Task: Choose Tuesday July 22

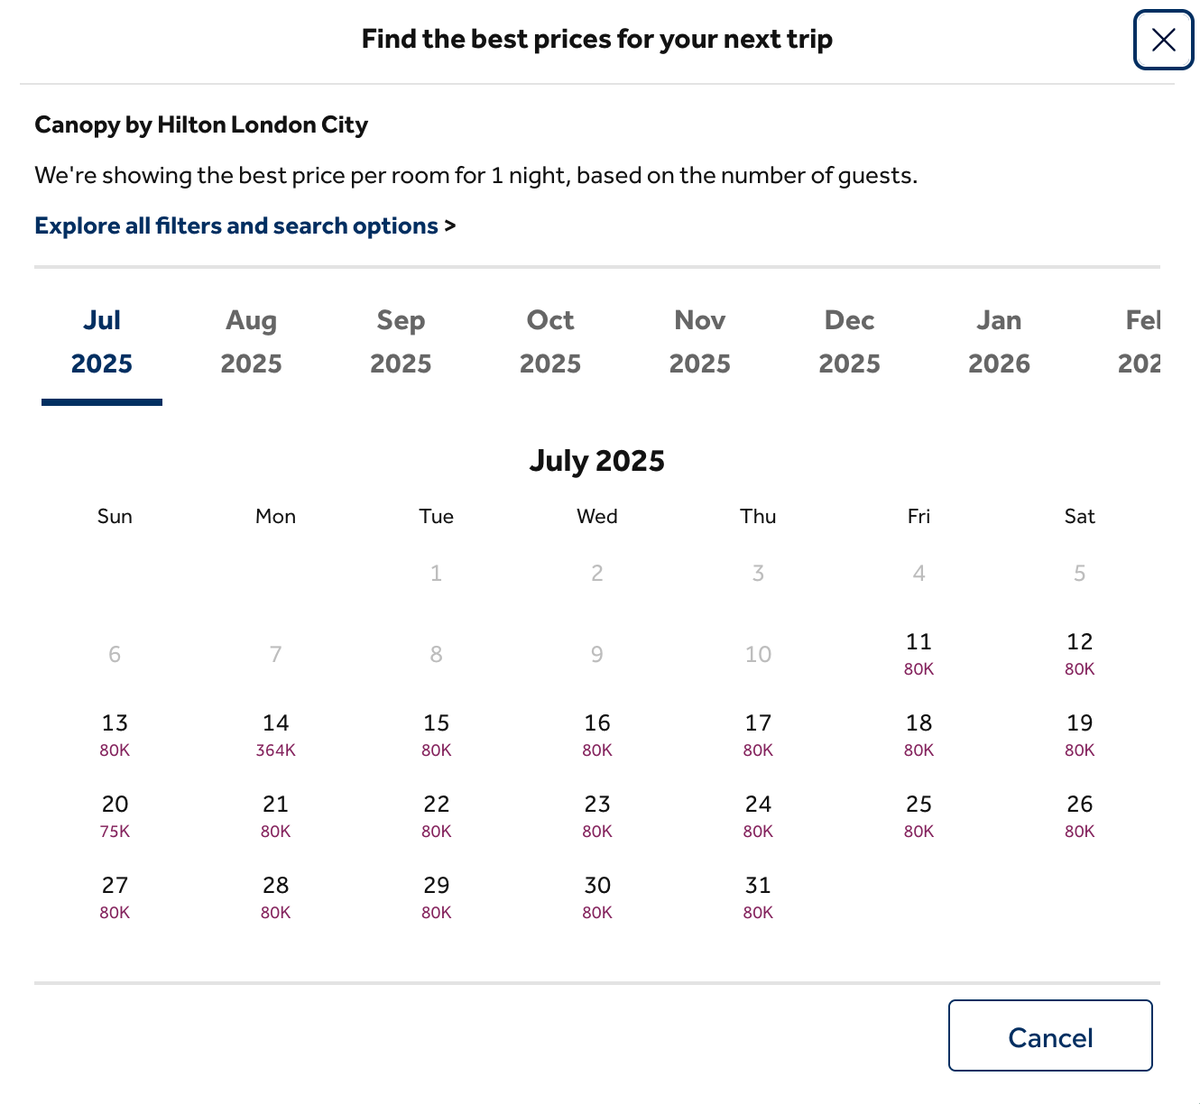Action: coord(436,815)
